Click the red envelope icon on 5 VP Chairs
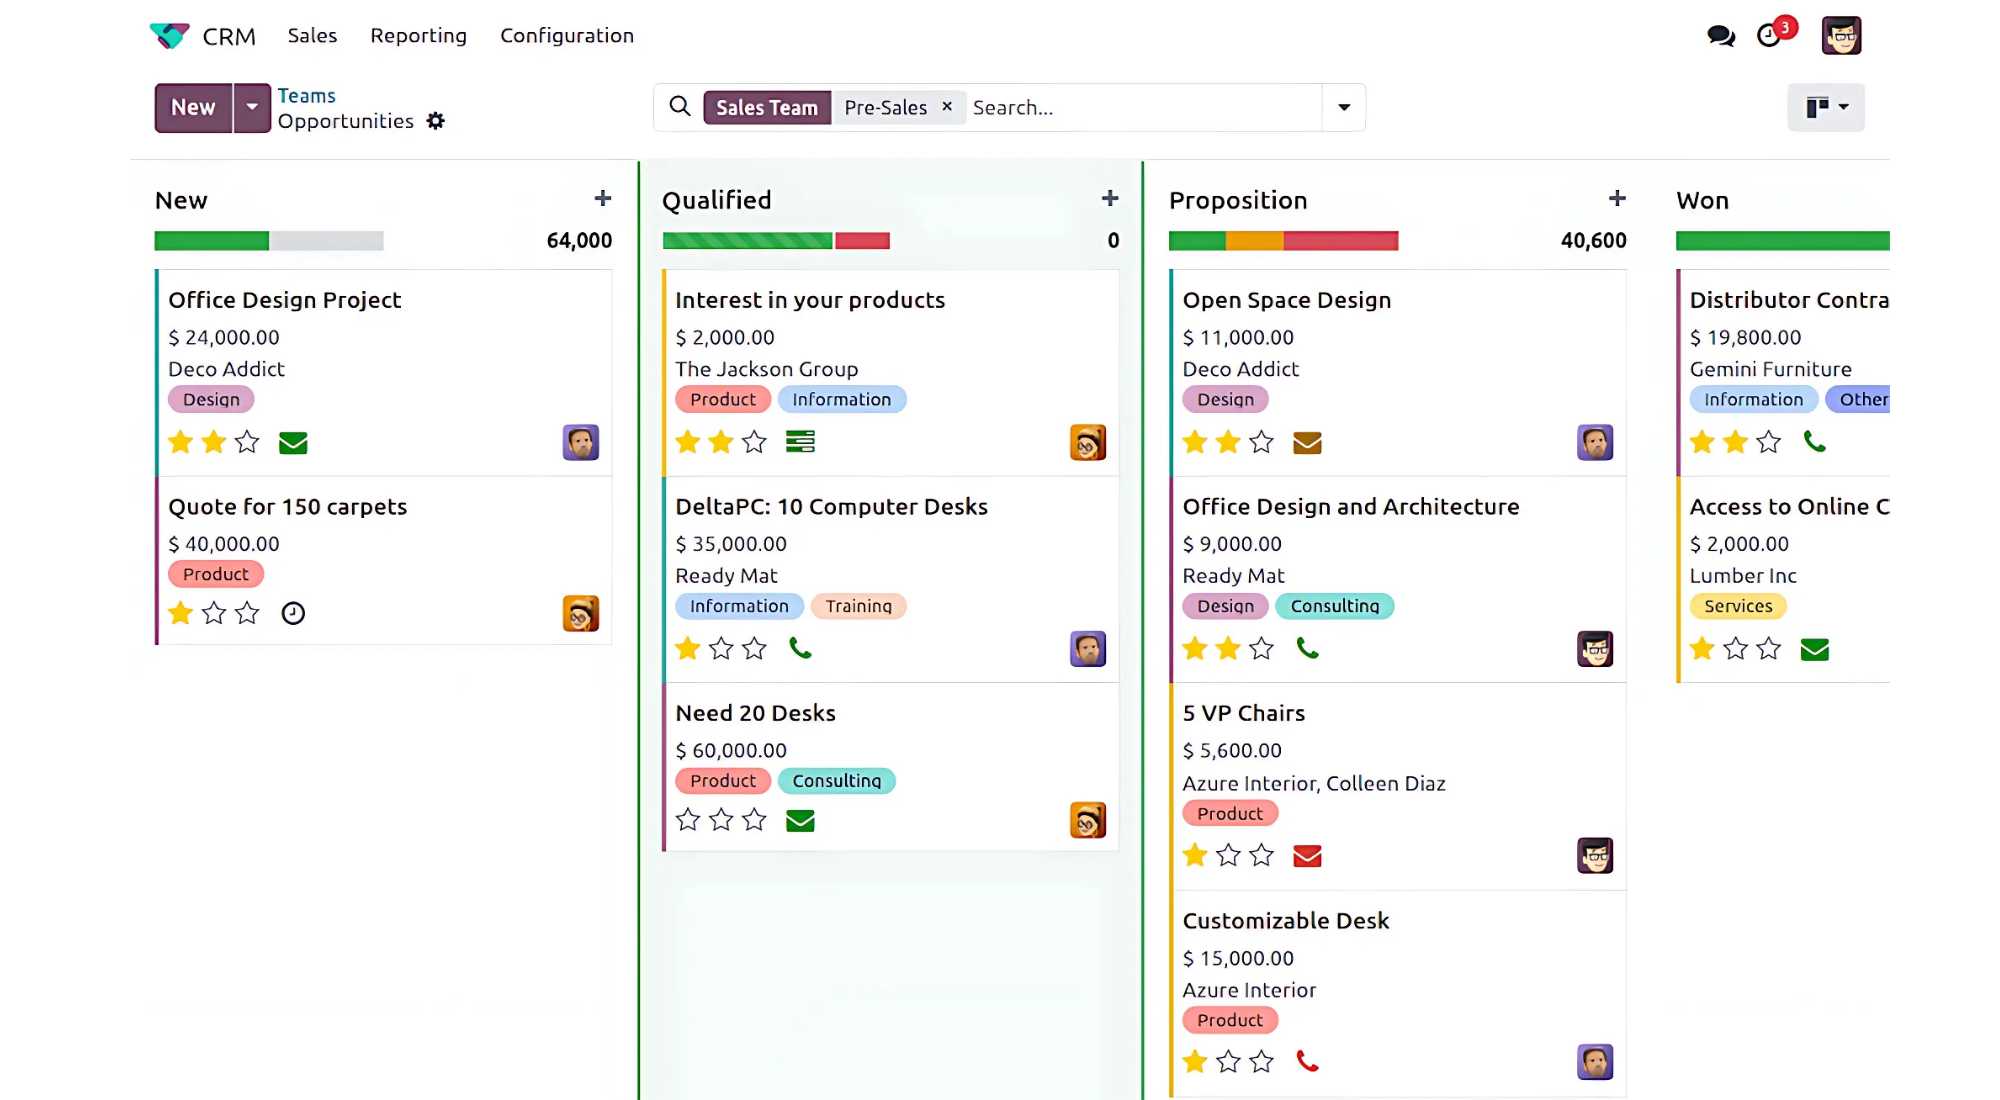2000x1100 pixels. pyautogui.click(x=1307, y=856)
